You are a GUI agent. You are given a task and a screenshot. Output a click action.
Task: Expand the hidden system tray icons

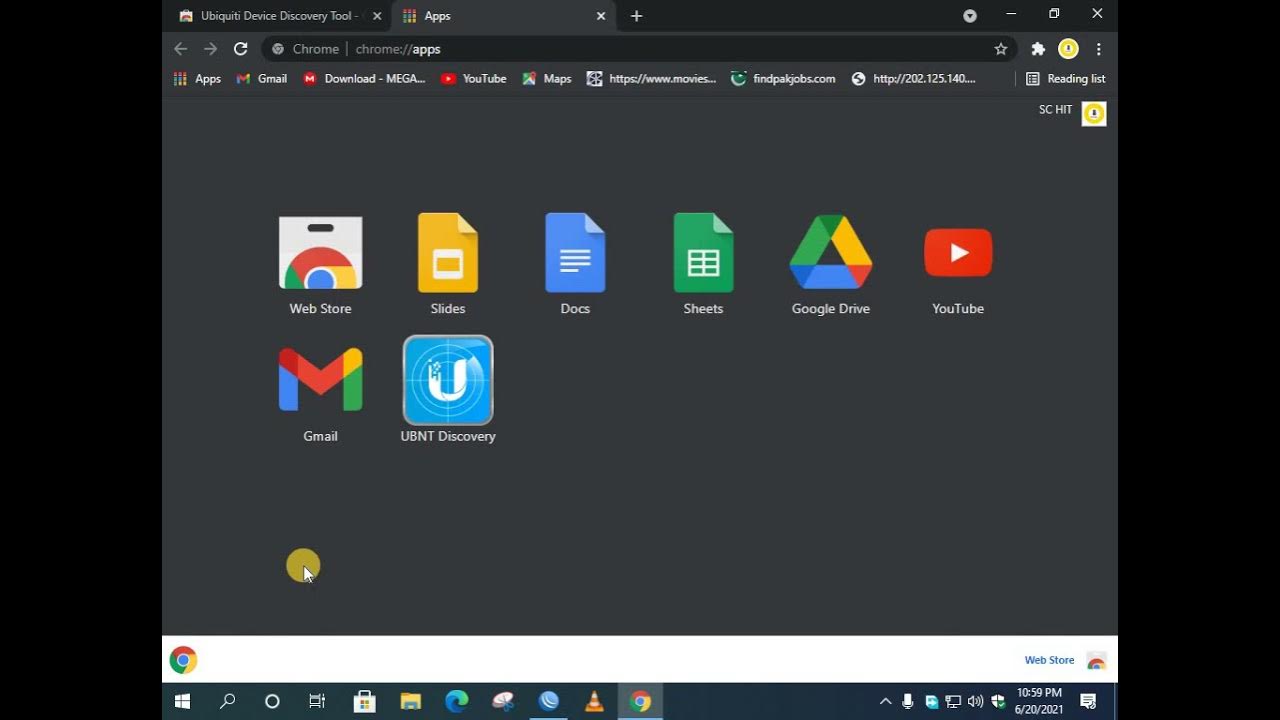(x=885, y=701)
